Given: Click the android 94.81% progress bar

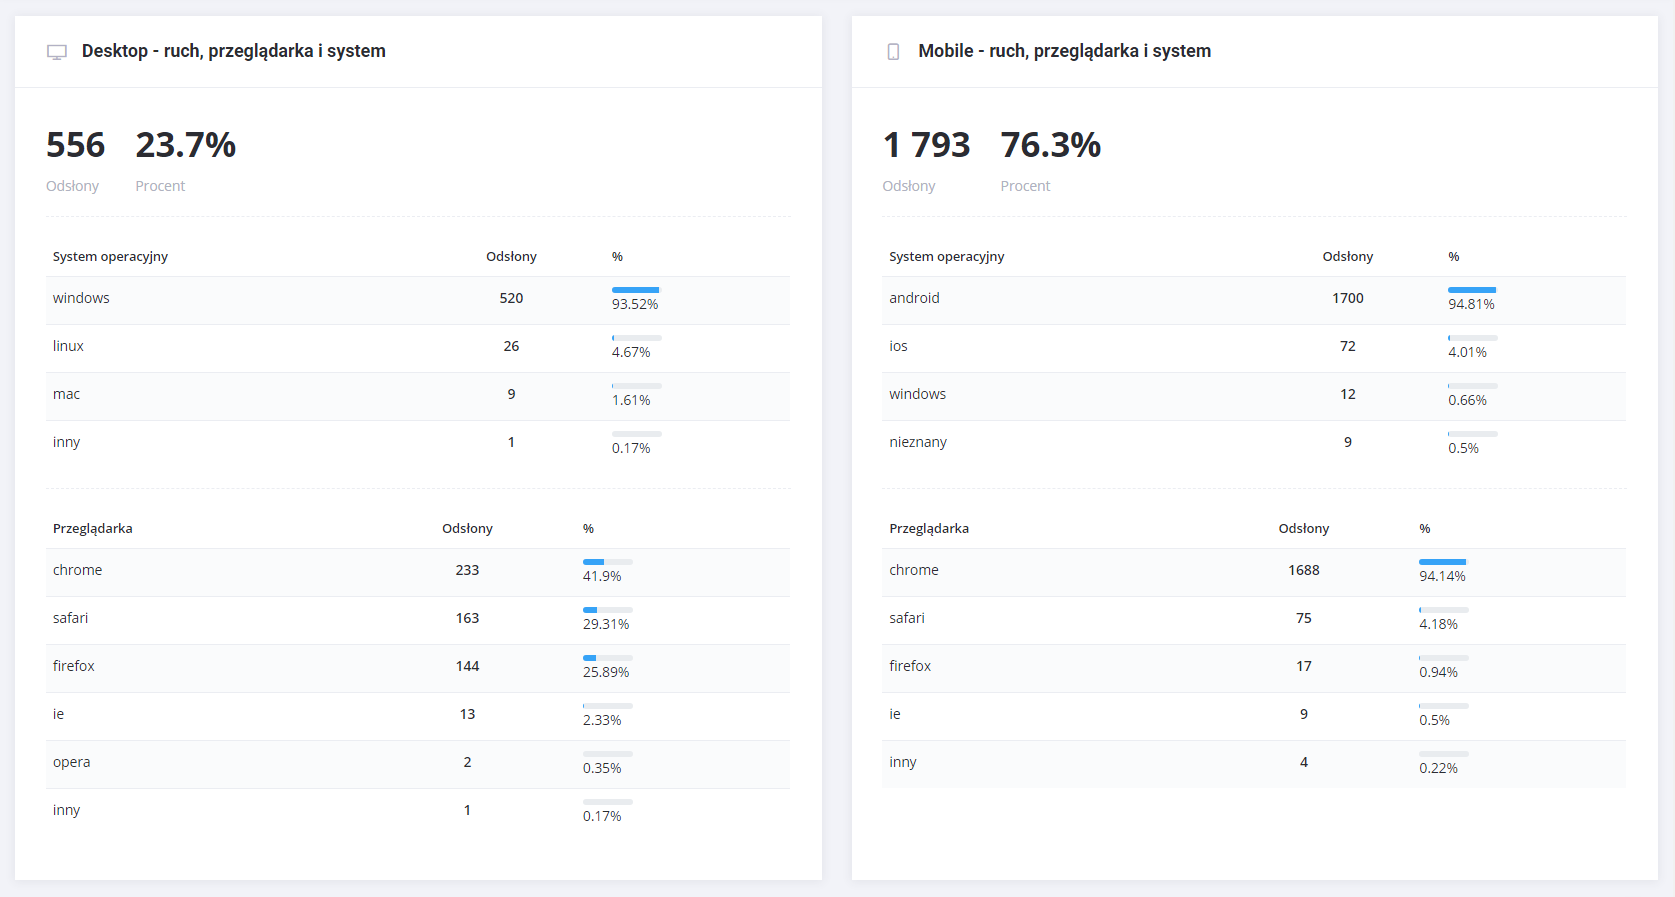Looking at the screenshot, I should [1473, 290].
